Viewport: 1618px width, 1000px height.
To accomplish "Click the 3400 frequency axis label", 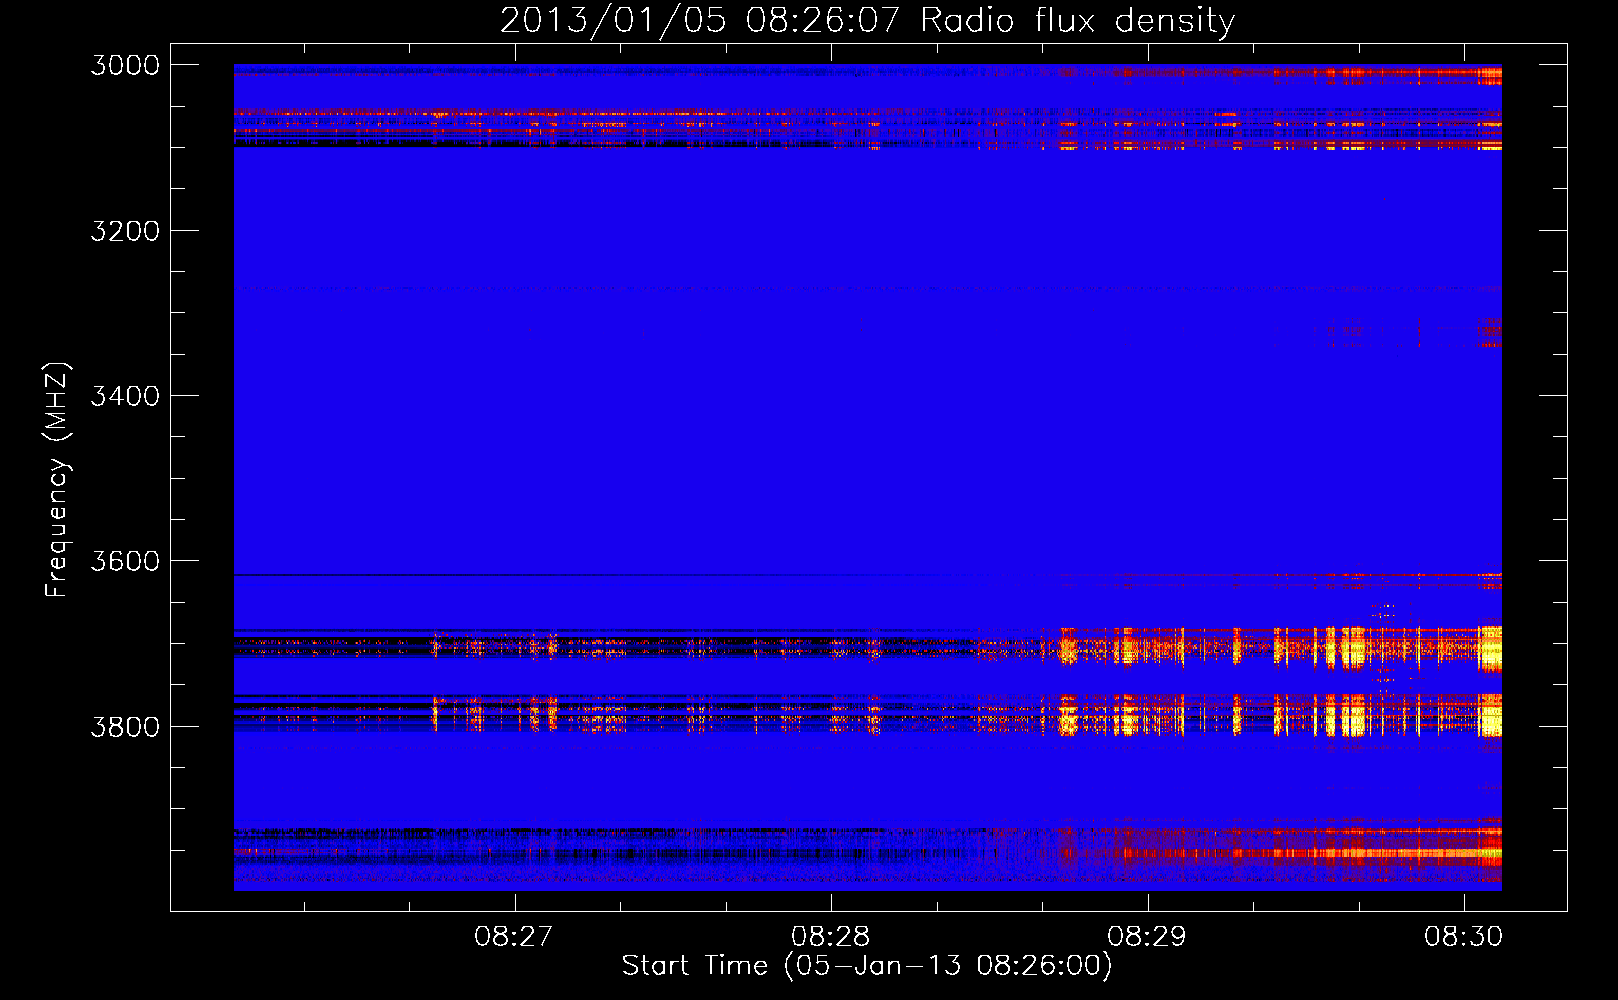I will [125, 396].
